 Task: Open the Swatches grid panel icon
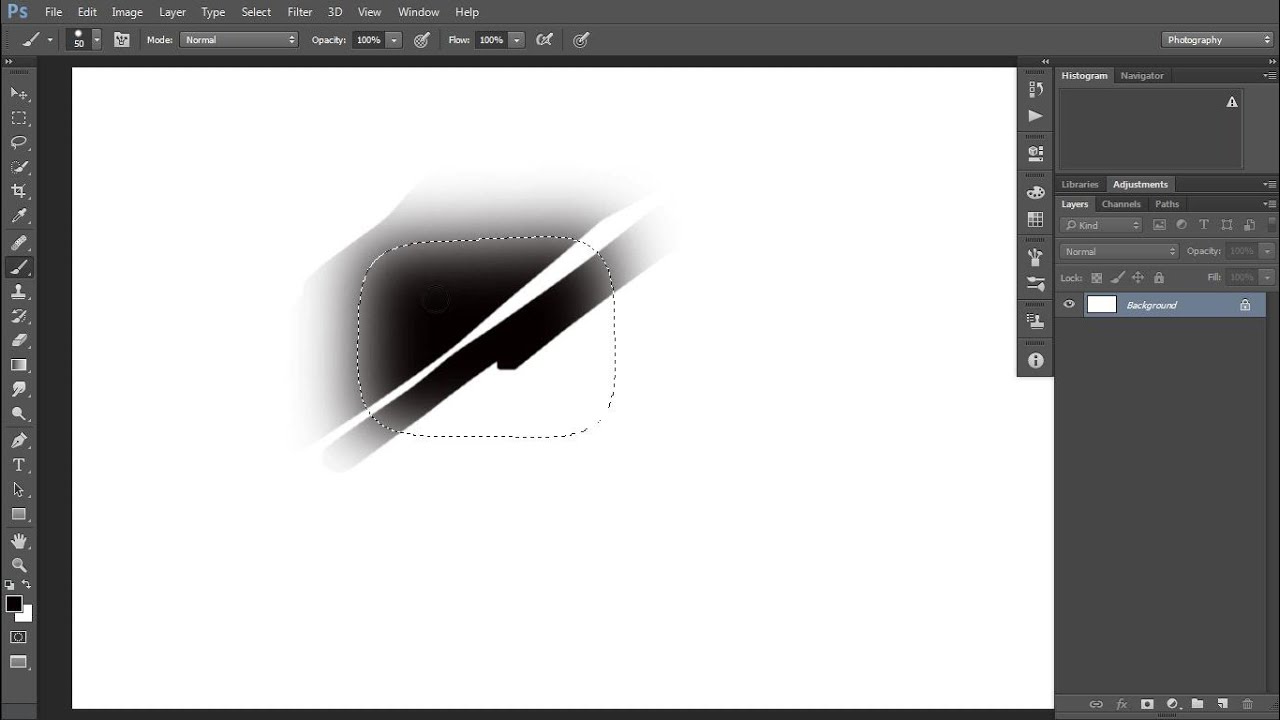pyautogui.click(x=1035, y=220)
